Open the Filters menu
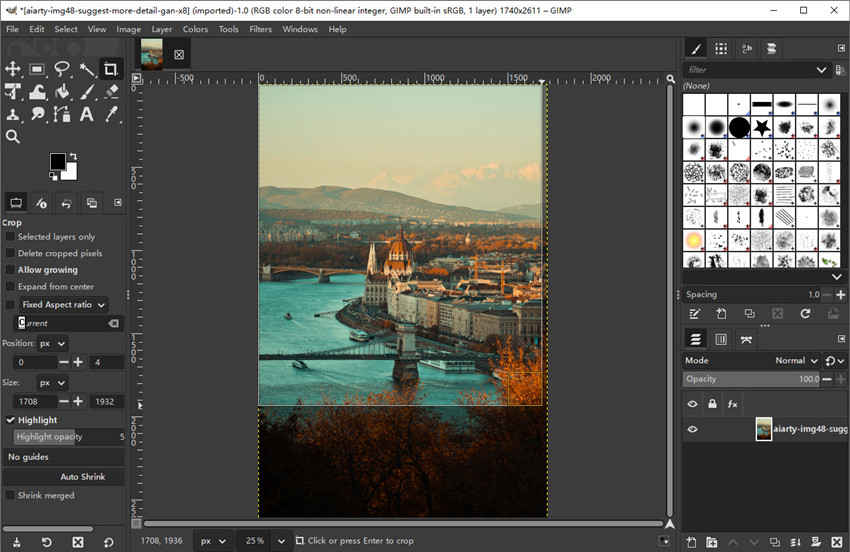The width and height of the screenshot is (850, 552). 260,29
